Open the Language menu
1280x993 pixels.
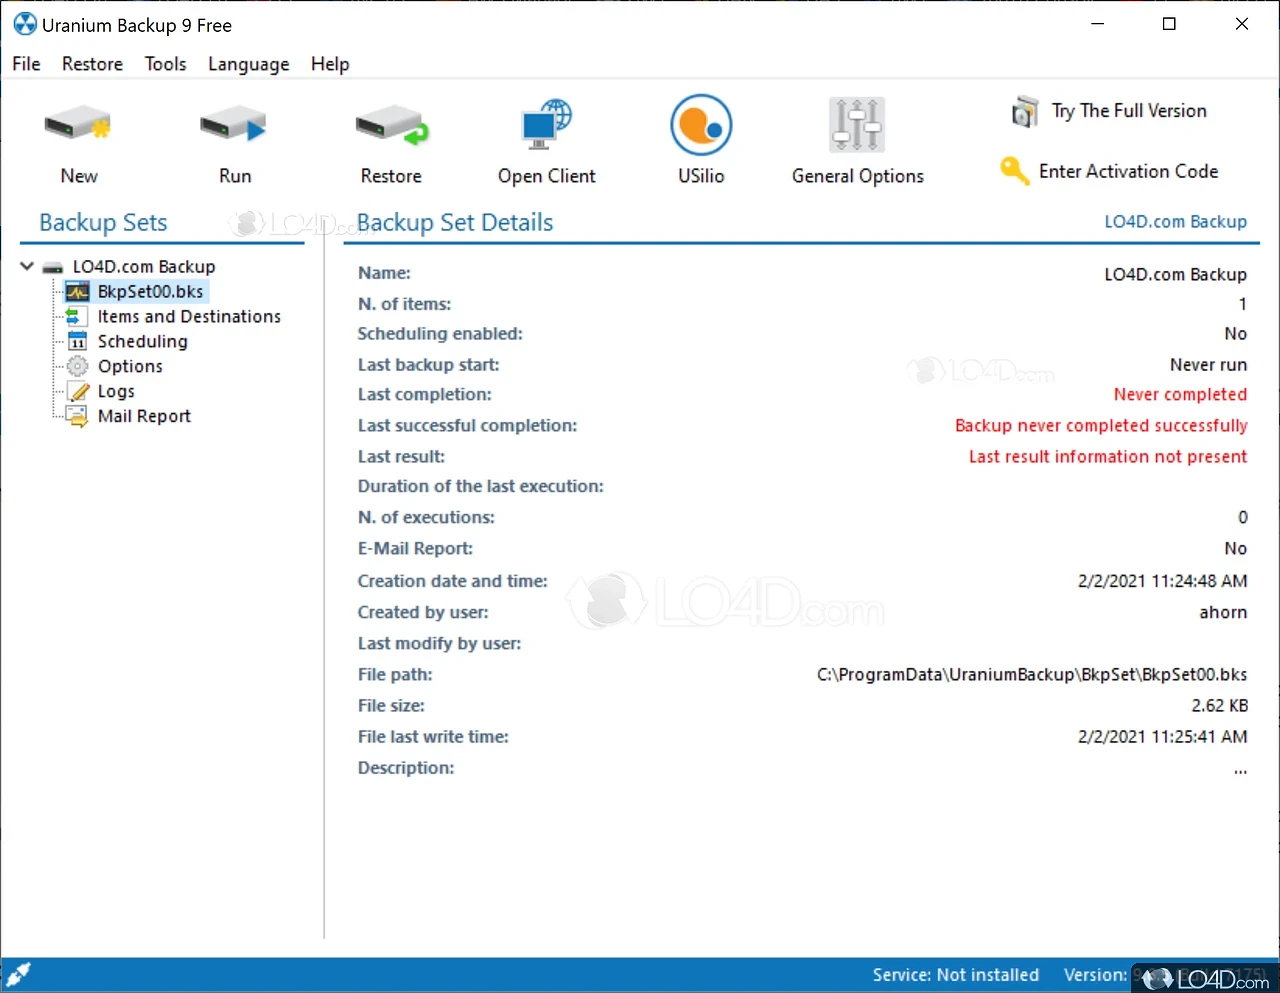pos(248,64)
